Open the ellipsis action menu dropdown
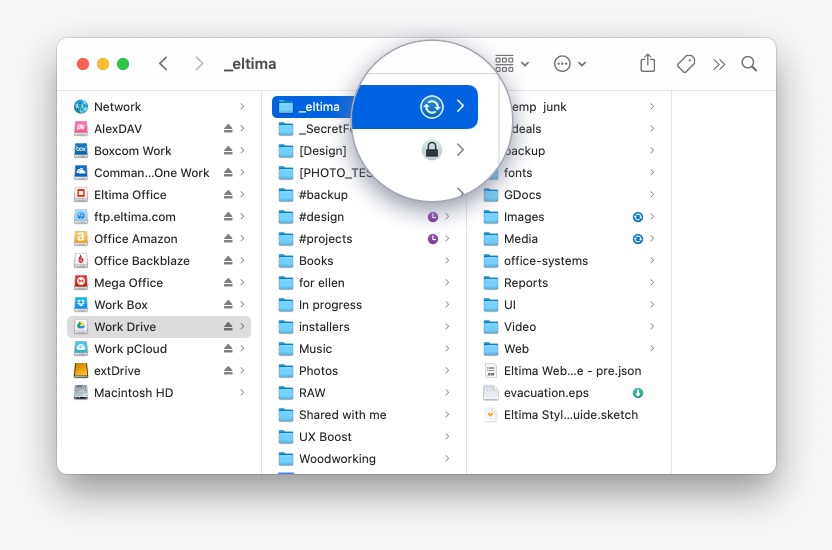The width and height of the screenshot is (832, 550). coord(570,64)
